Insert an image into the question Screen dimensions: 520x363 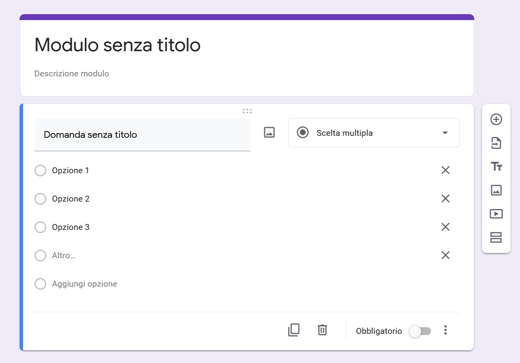tap(269, 132)
